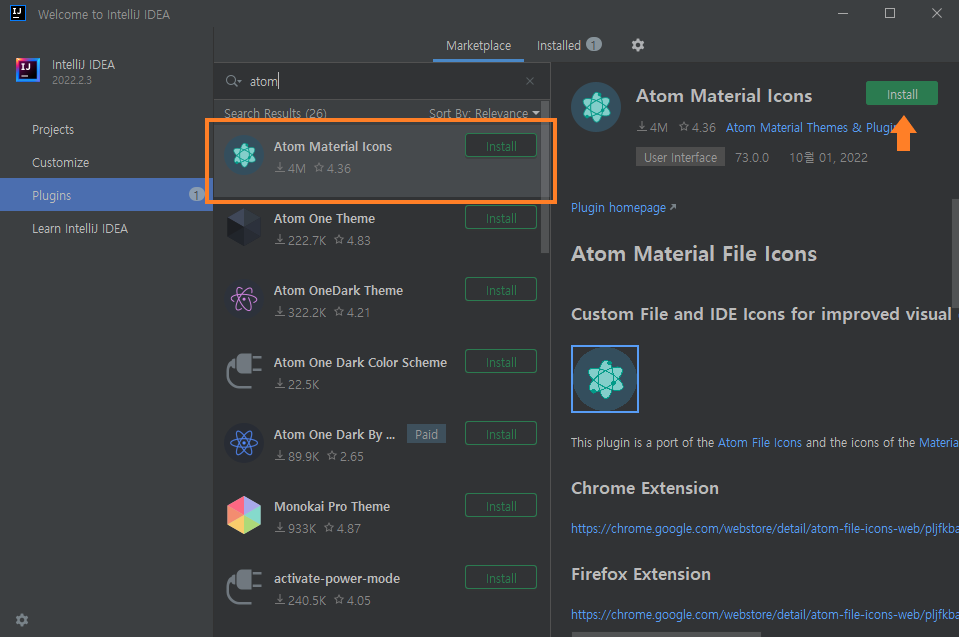
Task: Click the large Atom Material Icons logo in details header
Action: 596,107
